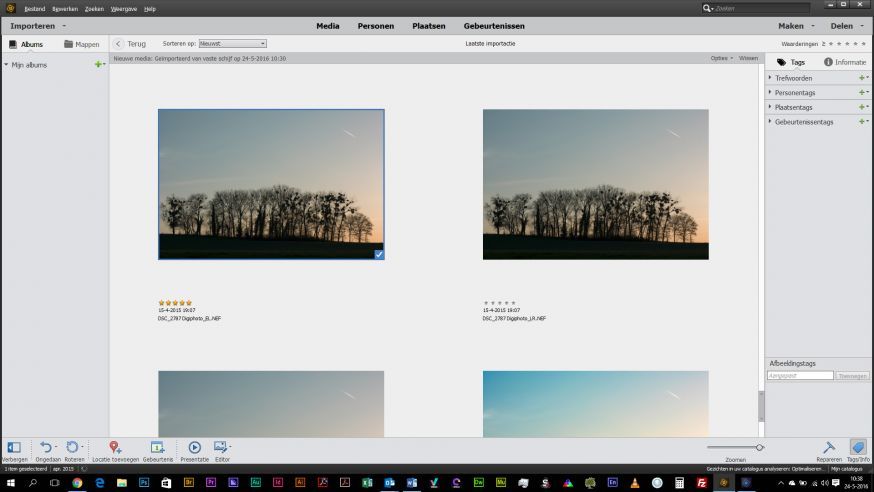Uncheck the selection checkmark on first photo
This screenshot has width=874, height=492.
379,254
